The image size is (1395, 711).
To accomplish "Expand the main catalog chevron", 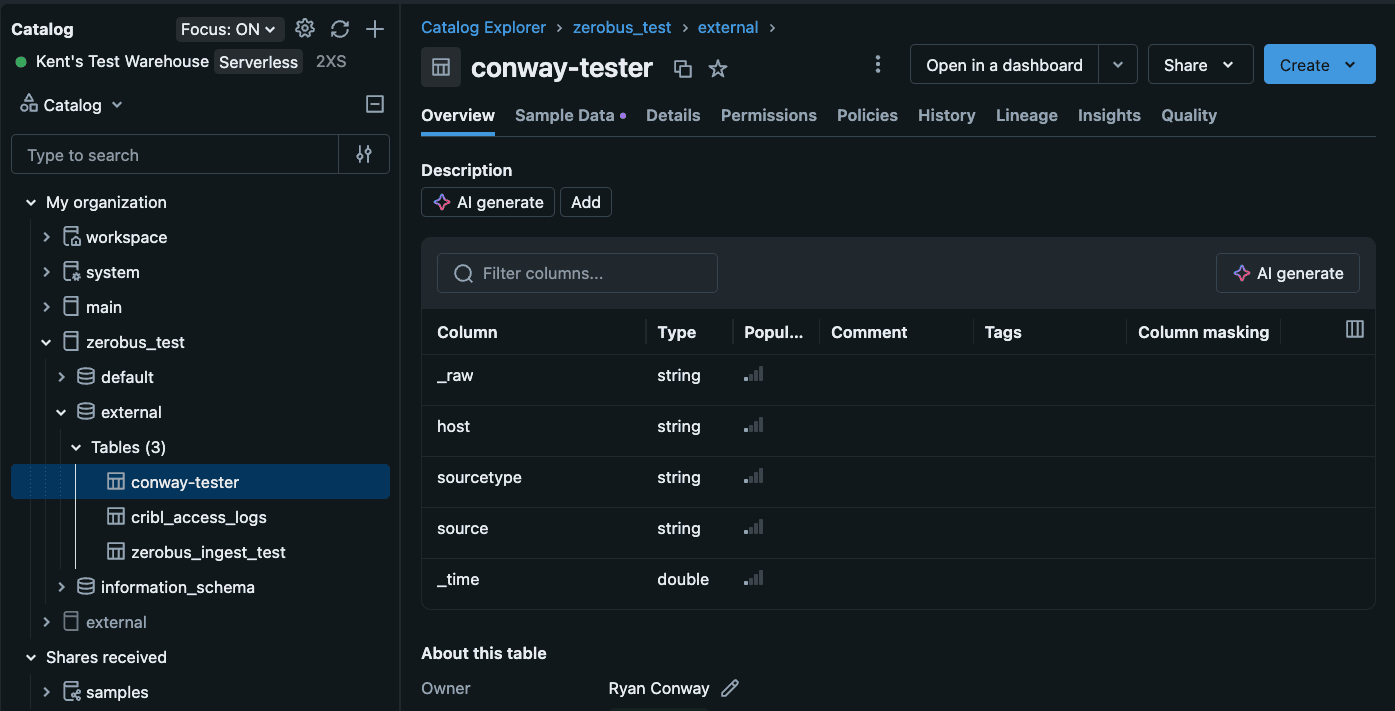I will point(46,307).
